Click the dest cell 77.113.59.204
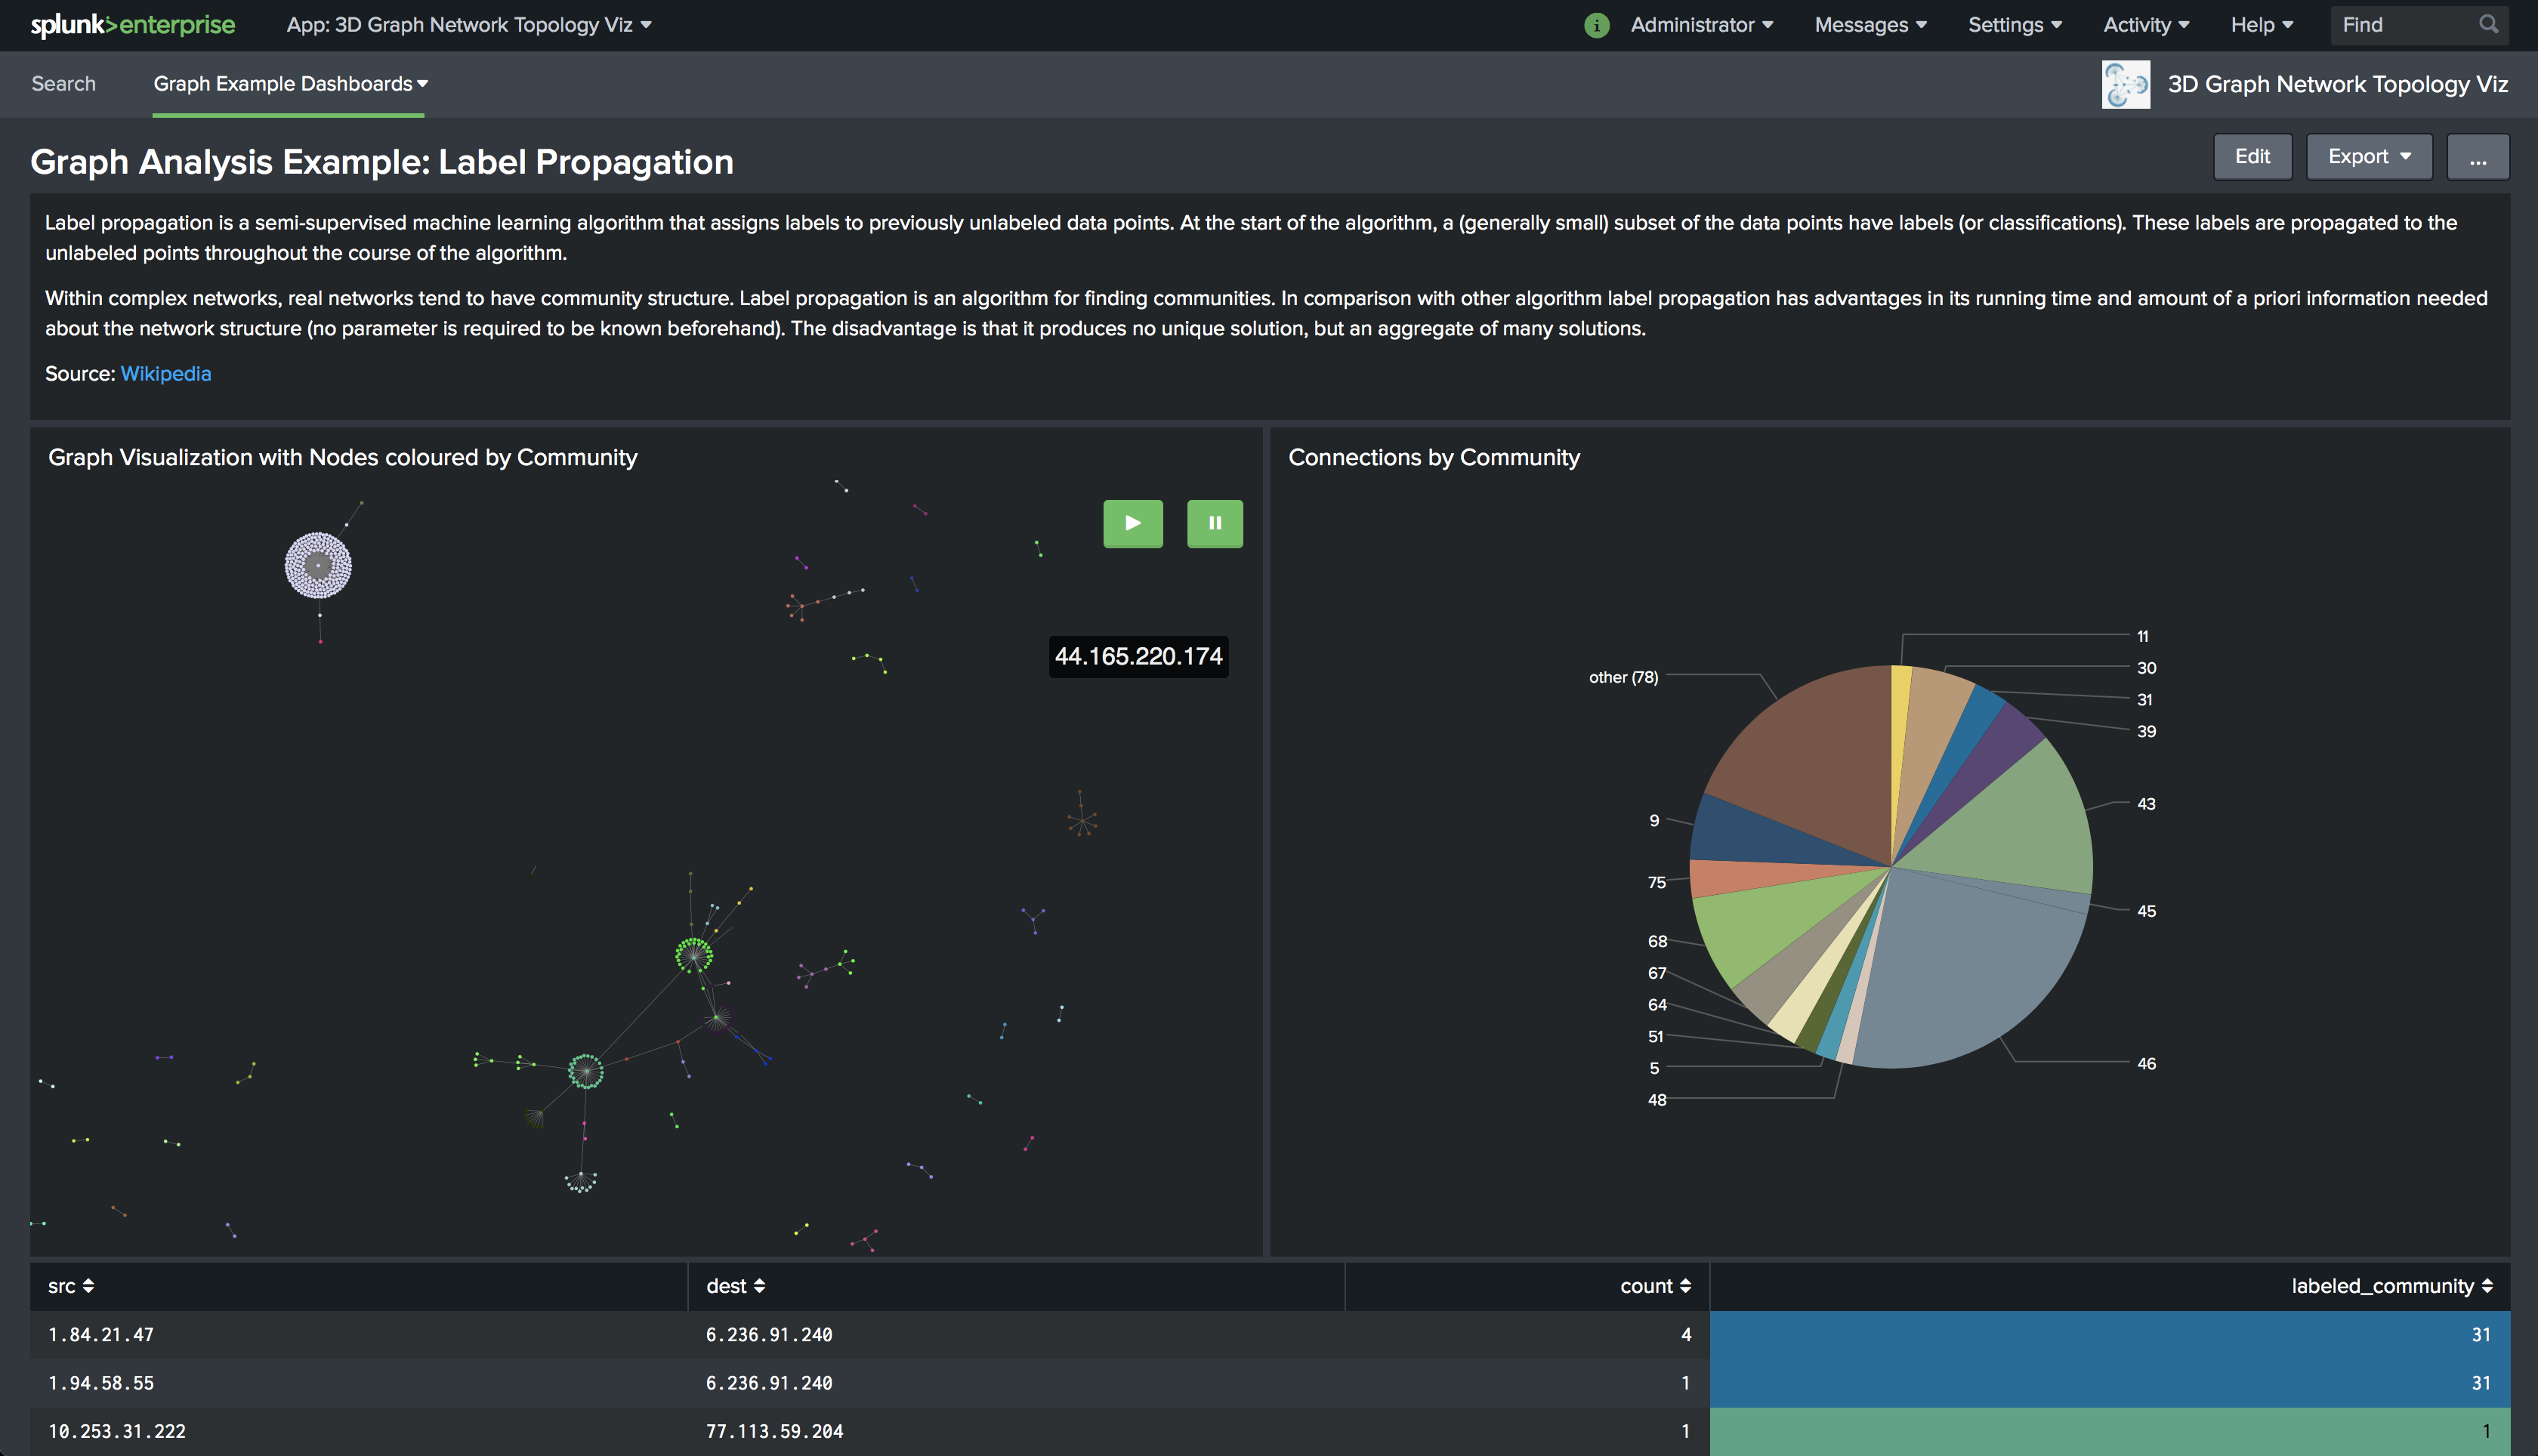The image size is (2538, 1456). (x=774, y=1431)
